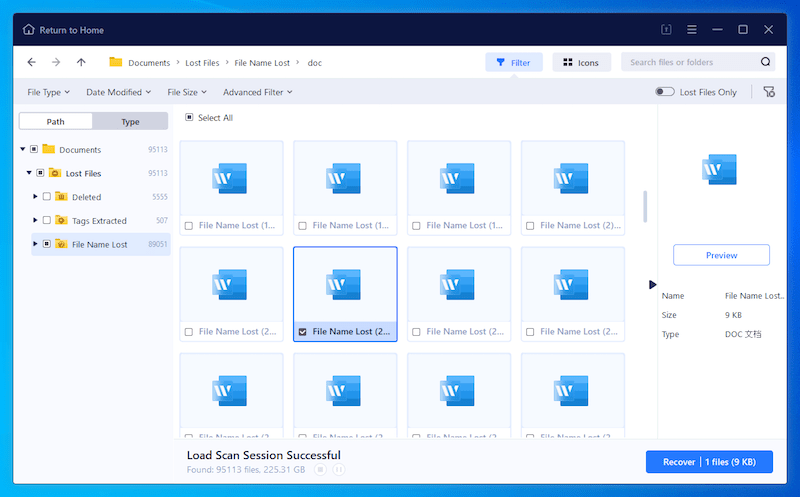Click the File Name Lost folder icon
The height and width of the screenshot is (497, 800).
click(x=61, y=244)
